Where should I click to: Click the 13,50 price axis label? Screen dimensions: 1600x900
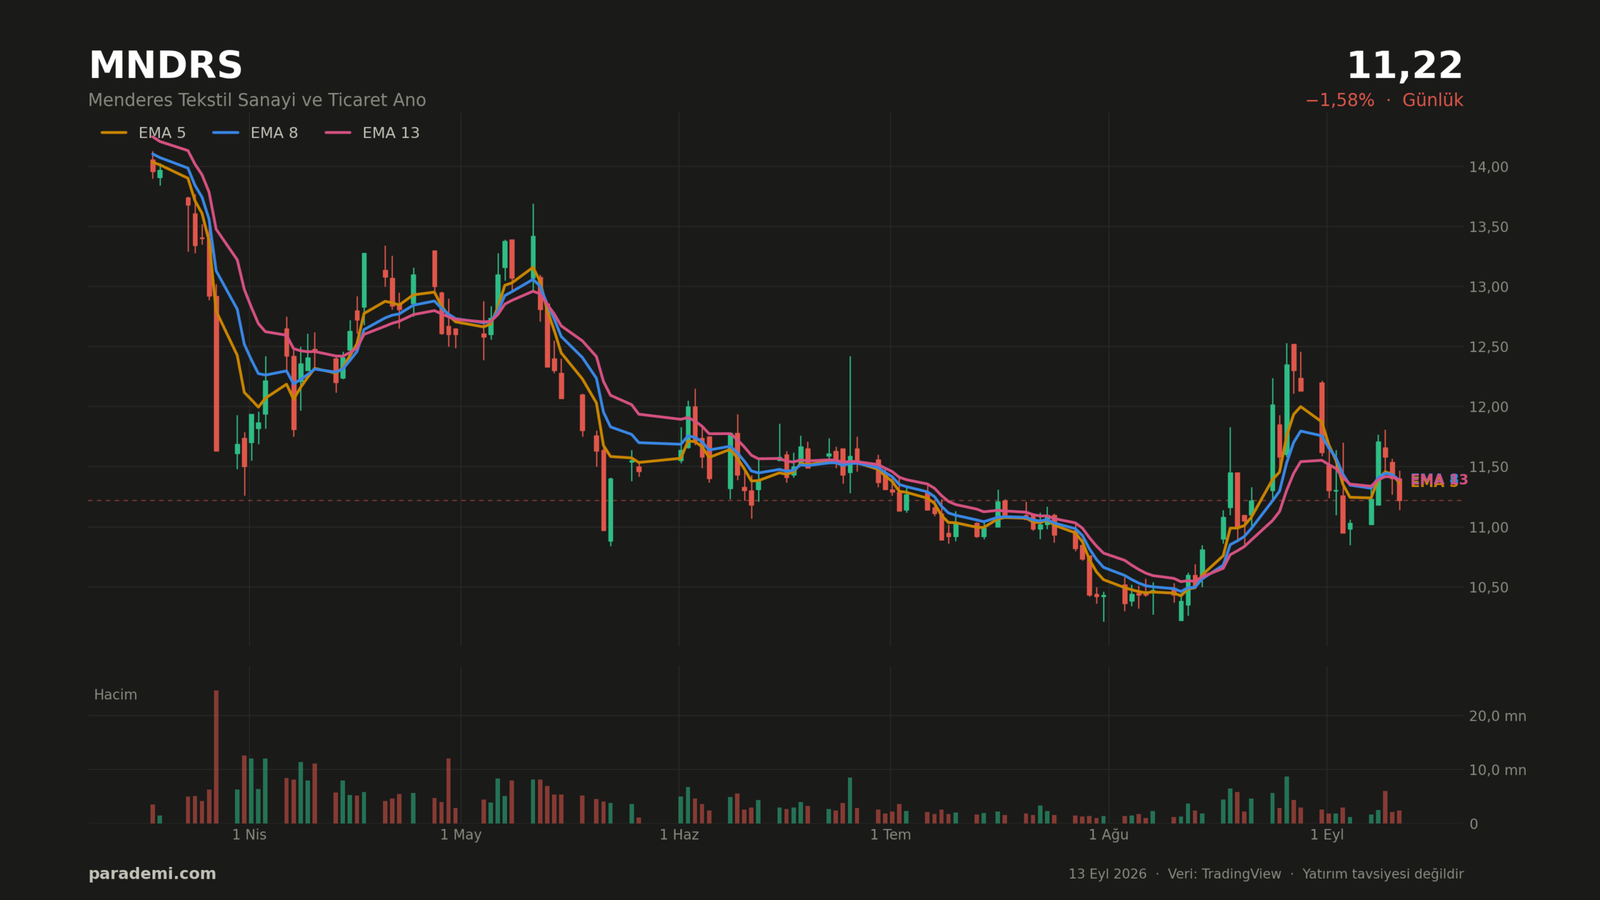(x=1488, y=227)
